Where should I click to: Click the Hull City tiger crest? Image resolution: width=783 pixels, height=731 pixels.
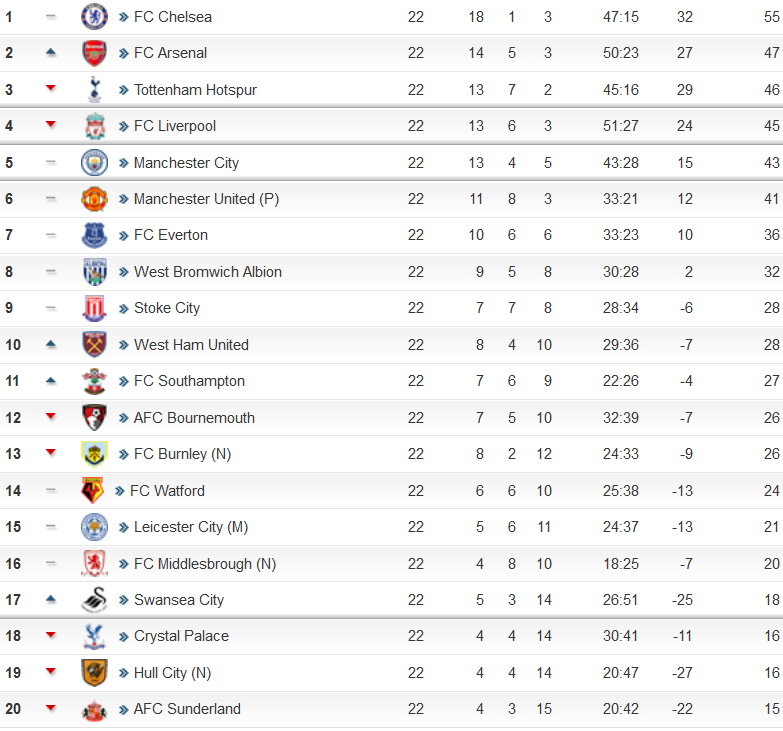[94, 672]
